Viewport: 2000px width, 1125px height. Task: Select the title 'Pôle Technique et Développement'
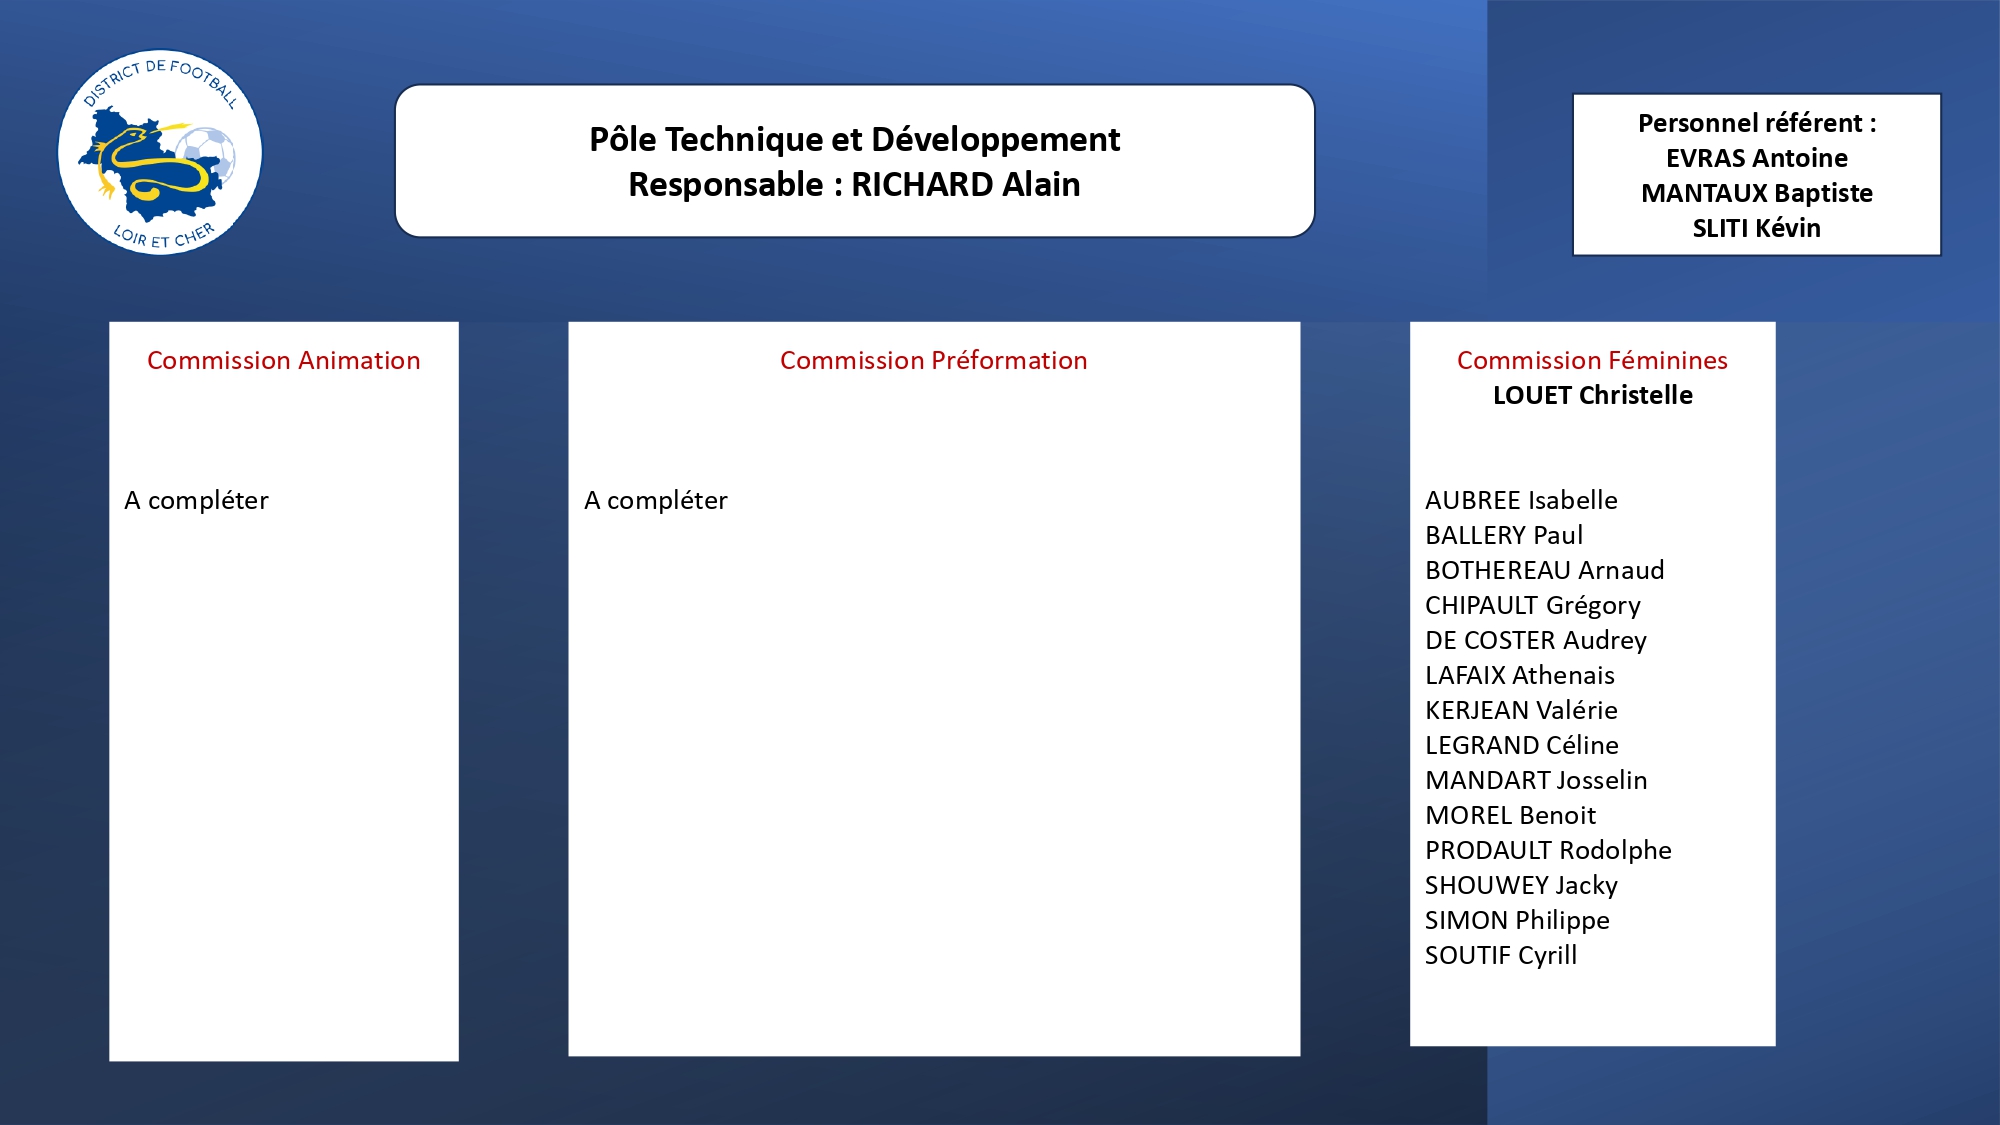(854, 140)
